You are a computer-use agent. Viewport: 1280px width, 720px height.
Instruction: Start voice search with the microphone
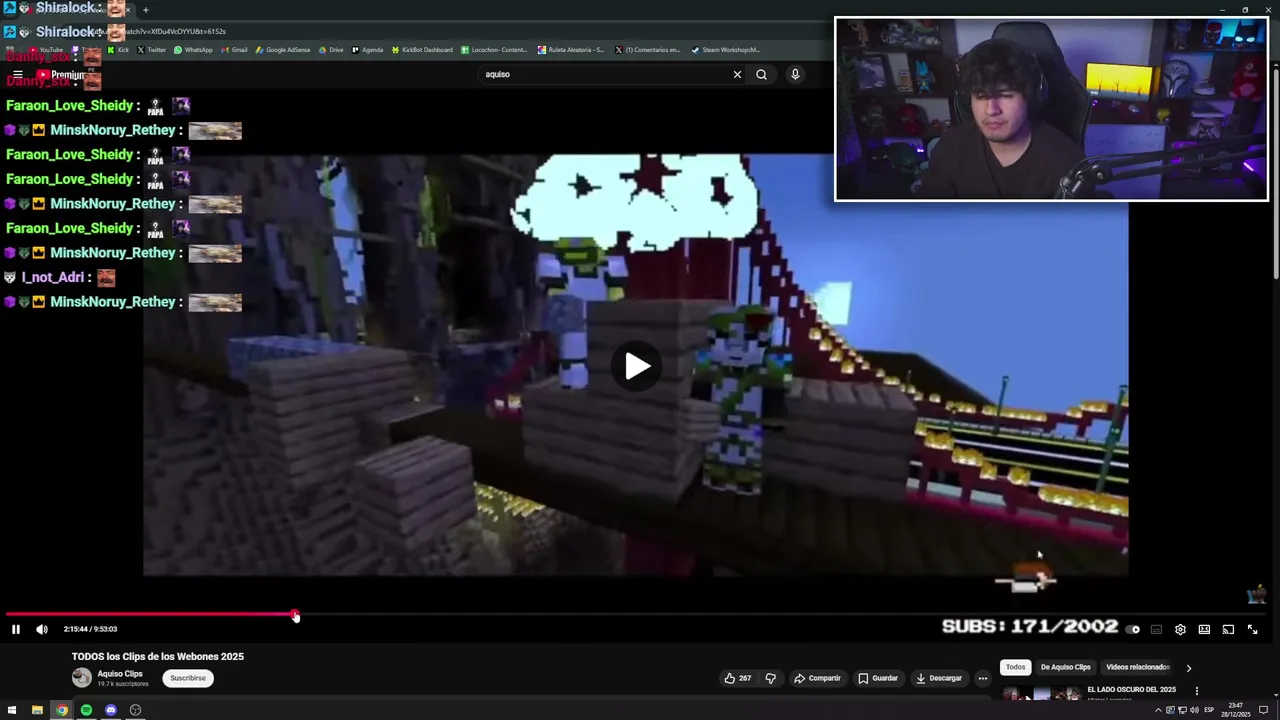tap(795, 74)
